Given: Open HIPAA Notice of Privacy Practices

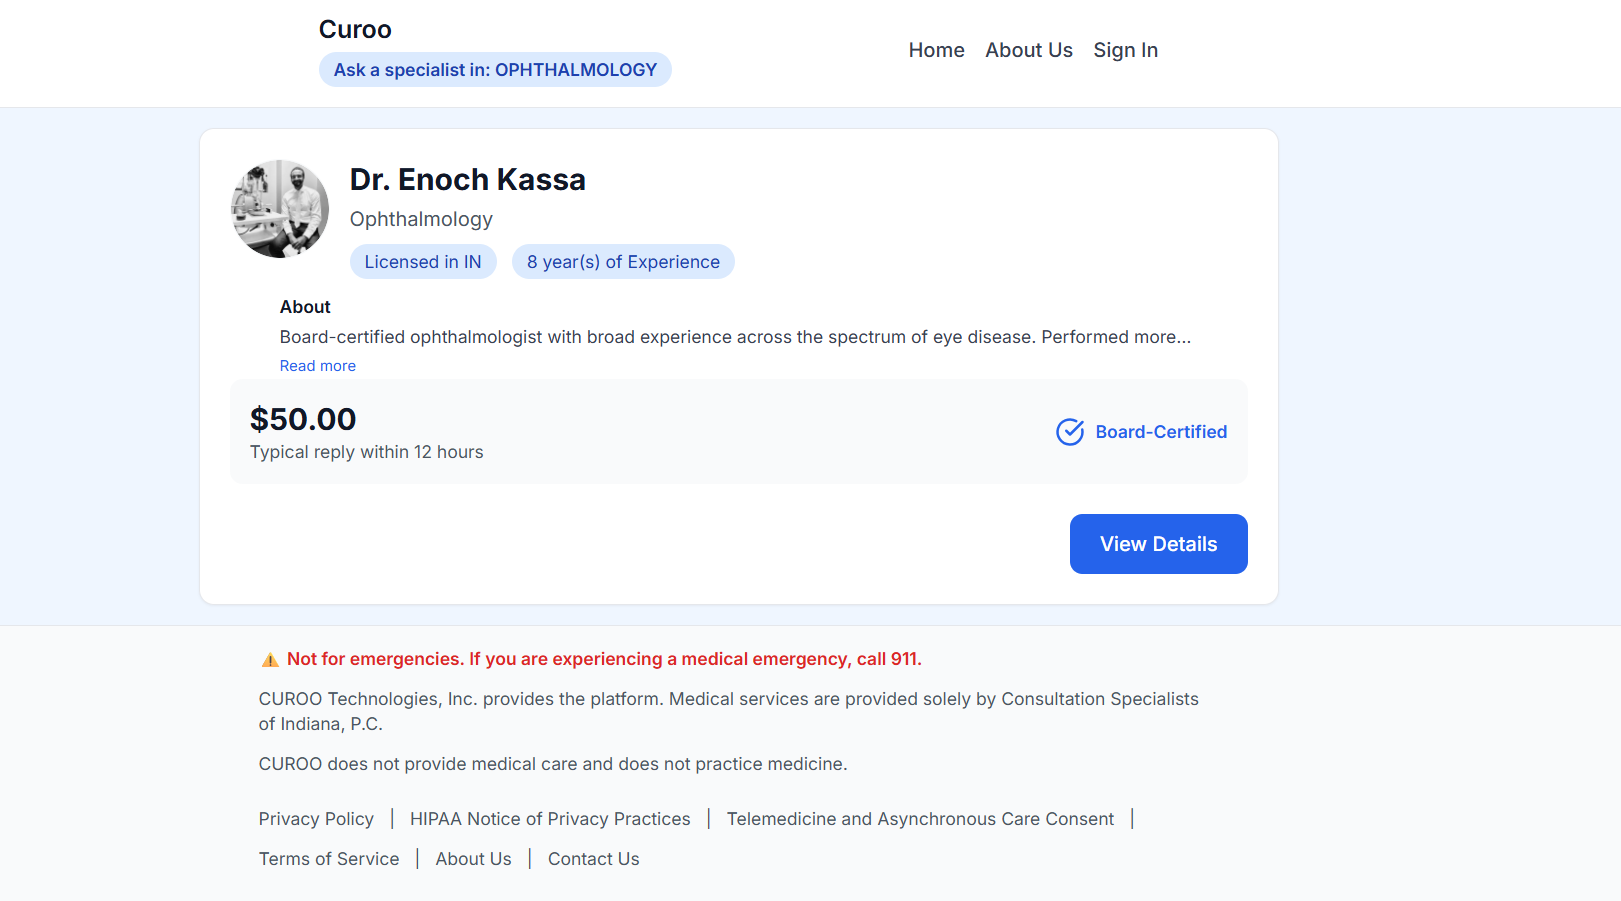Looking at the screenshot, I should [550, 819].
